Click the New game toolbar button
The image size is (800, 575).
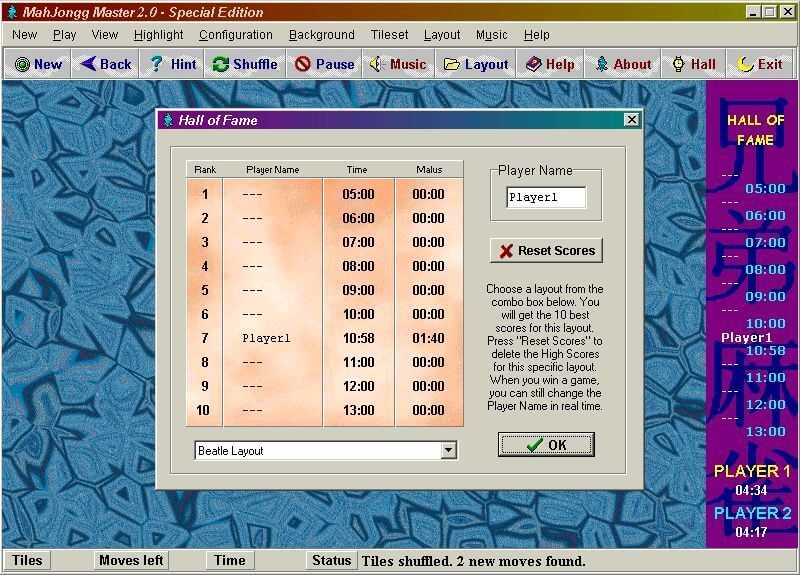pyautogui.click(x=38, y=64)
